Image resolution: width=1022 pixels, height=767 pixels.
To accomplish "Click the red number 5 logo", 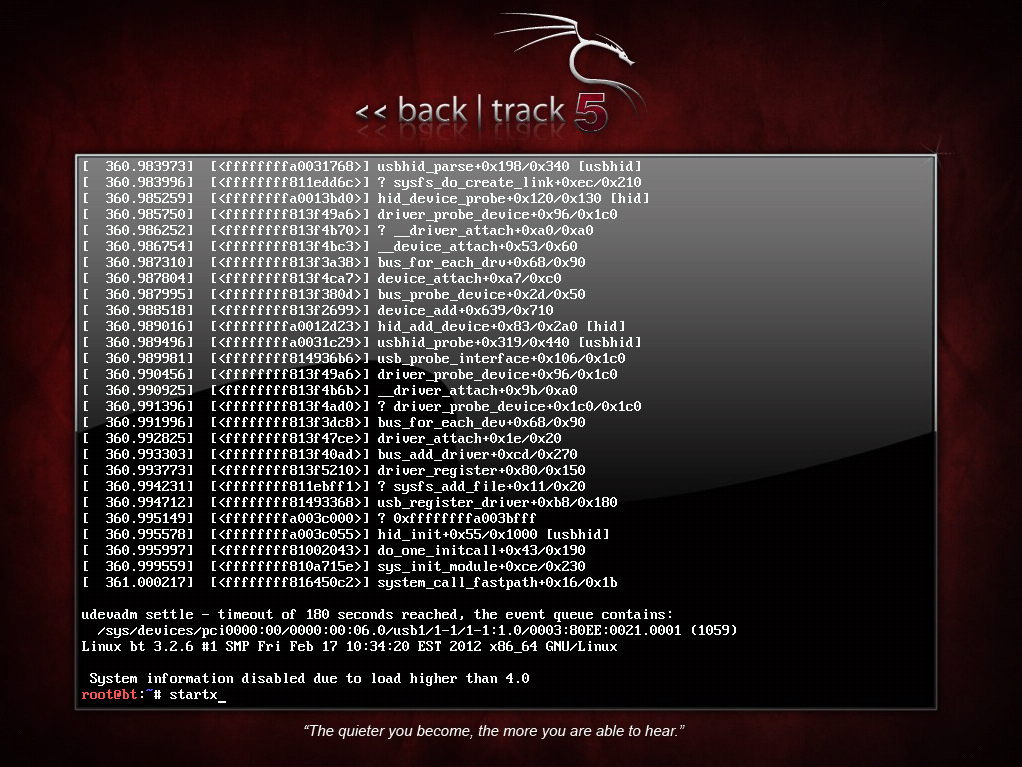I will tap(591, 111).
